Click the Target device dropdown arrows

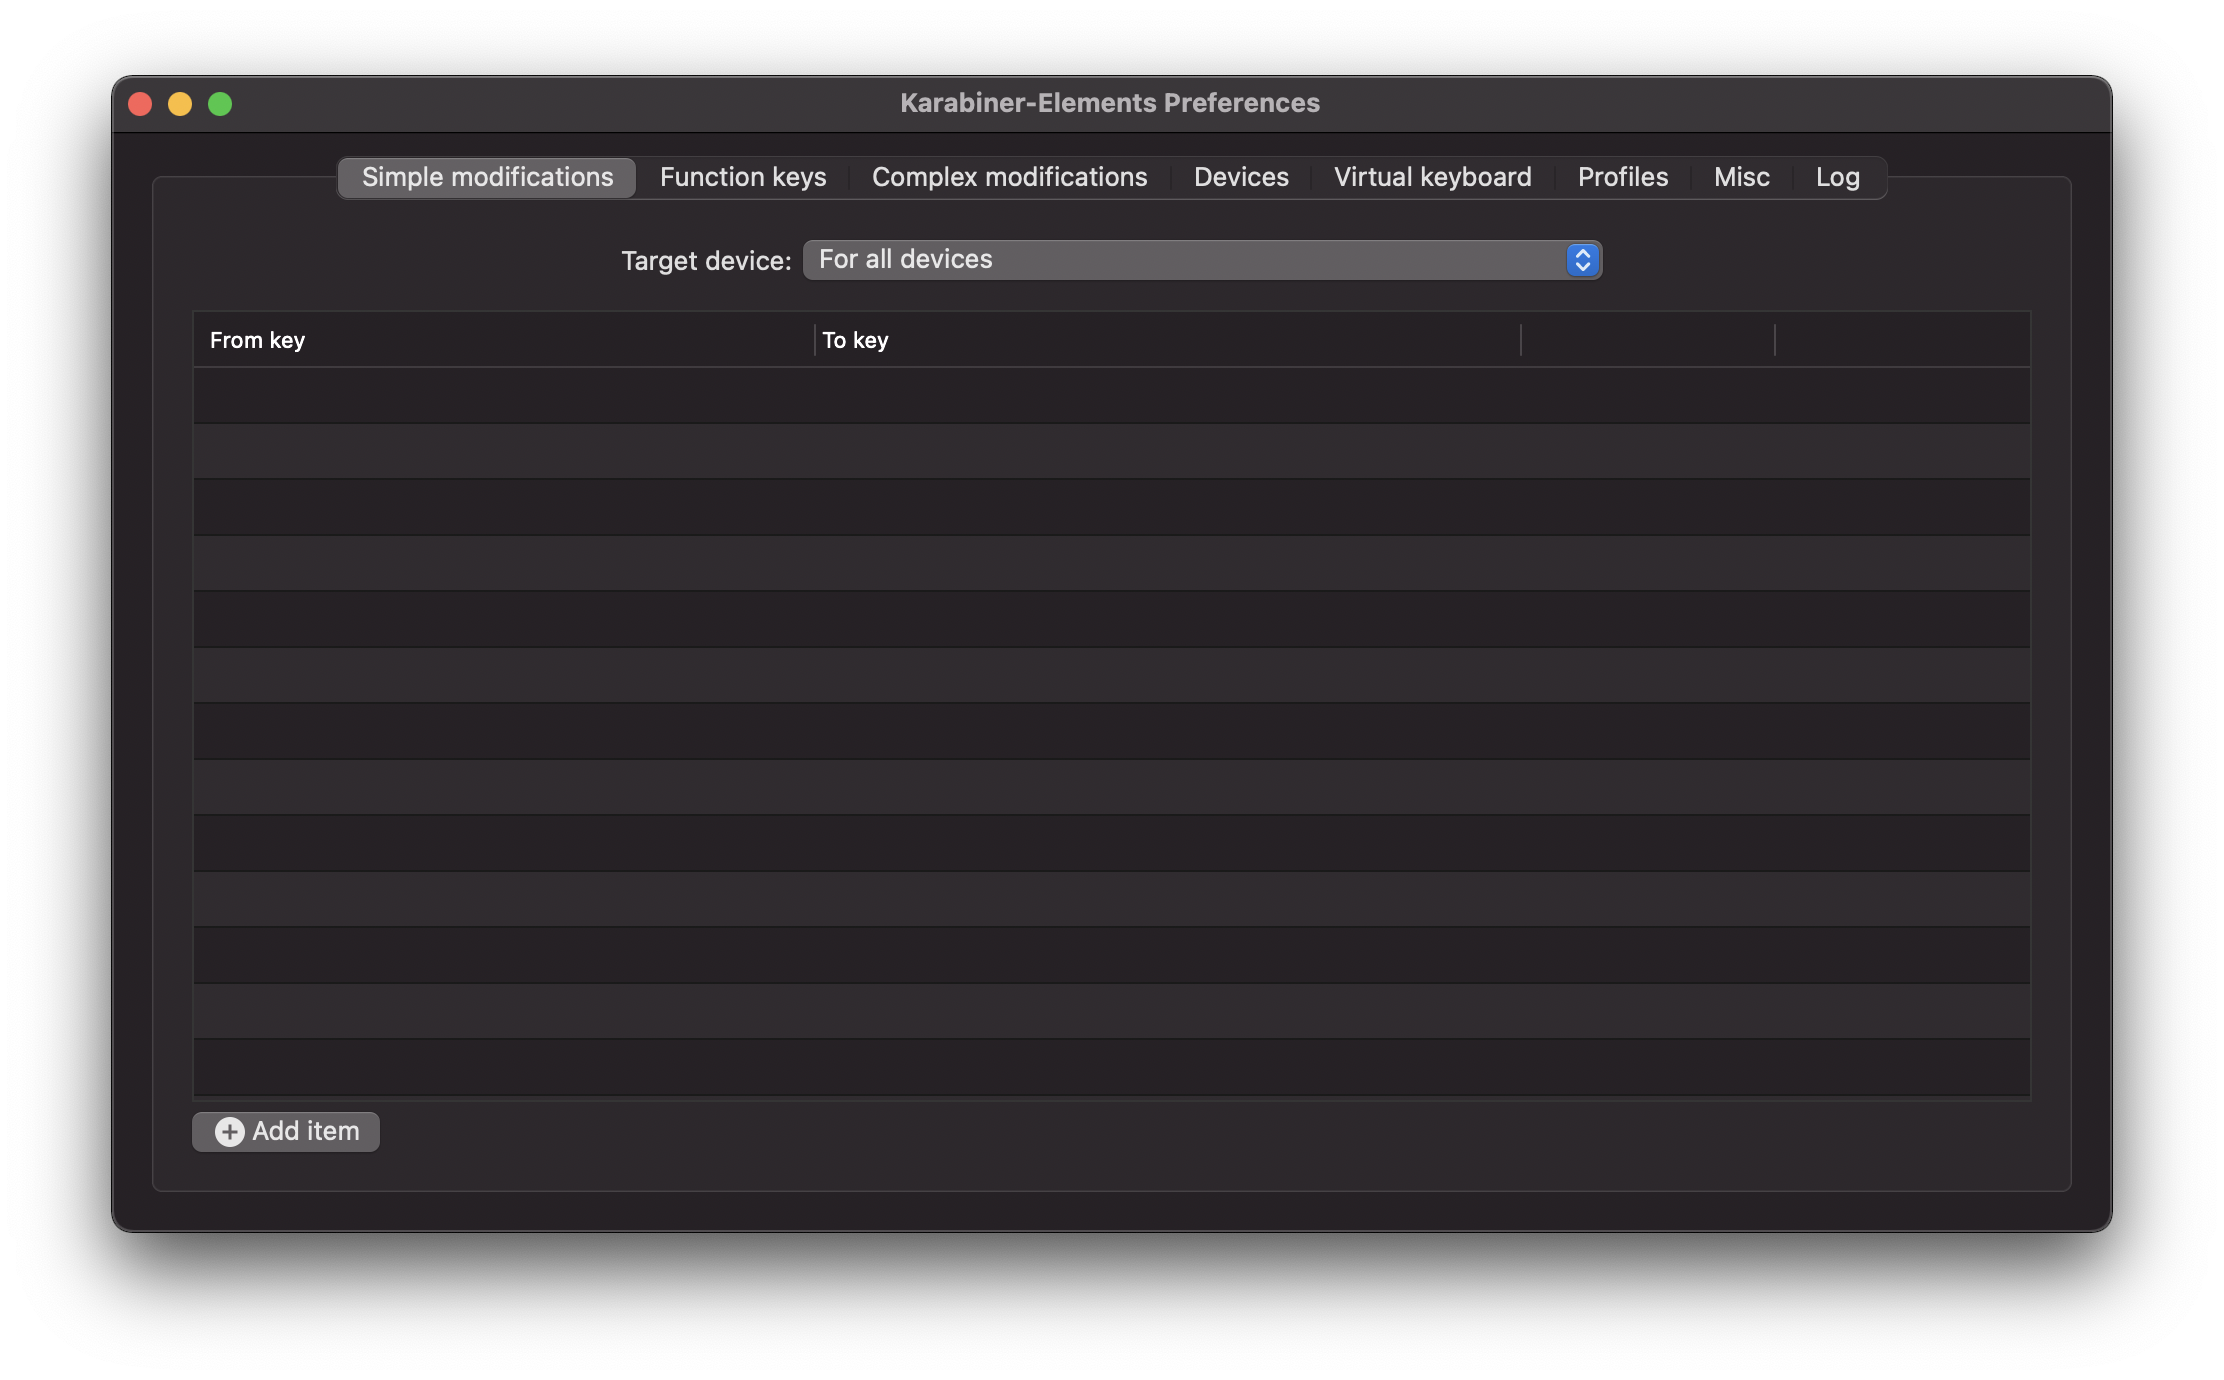pyautogui.click(x=1582, y=260)
